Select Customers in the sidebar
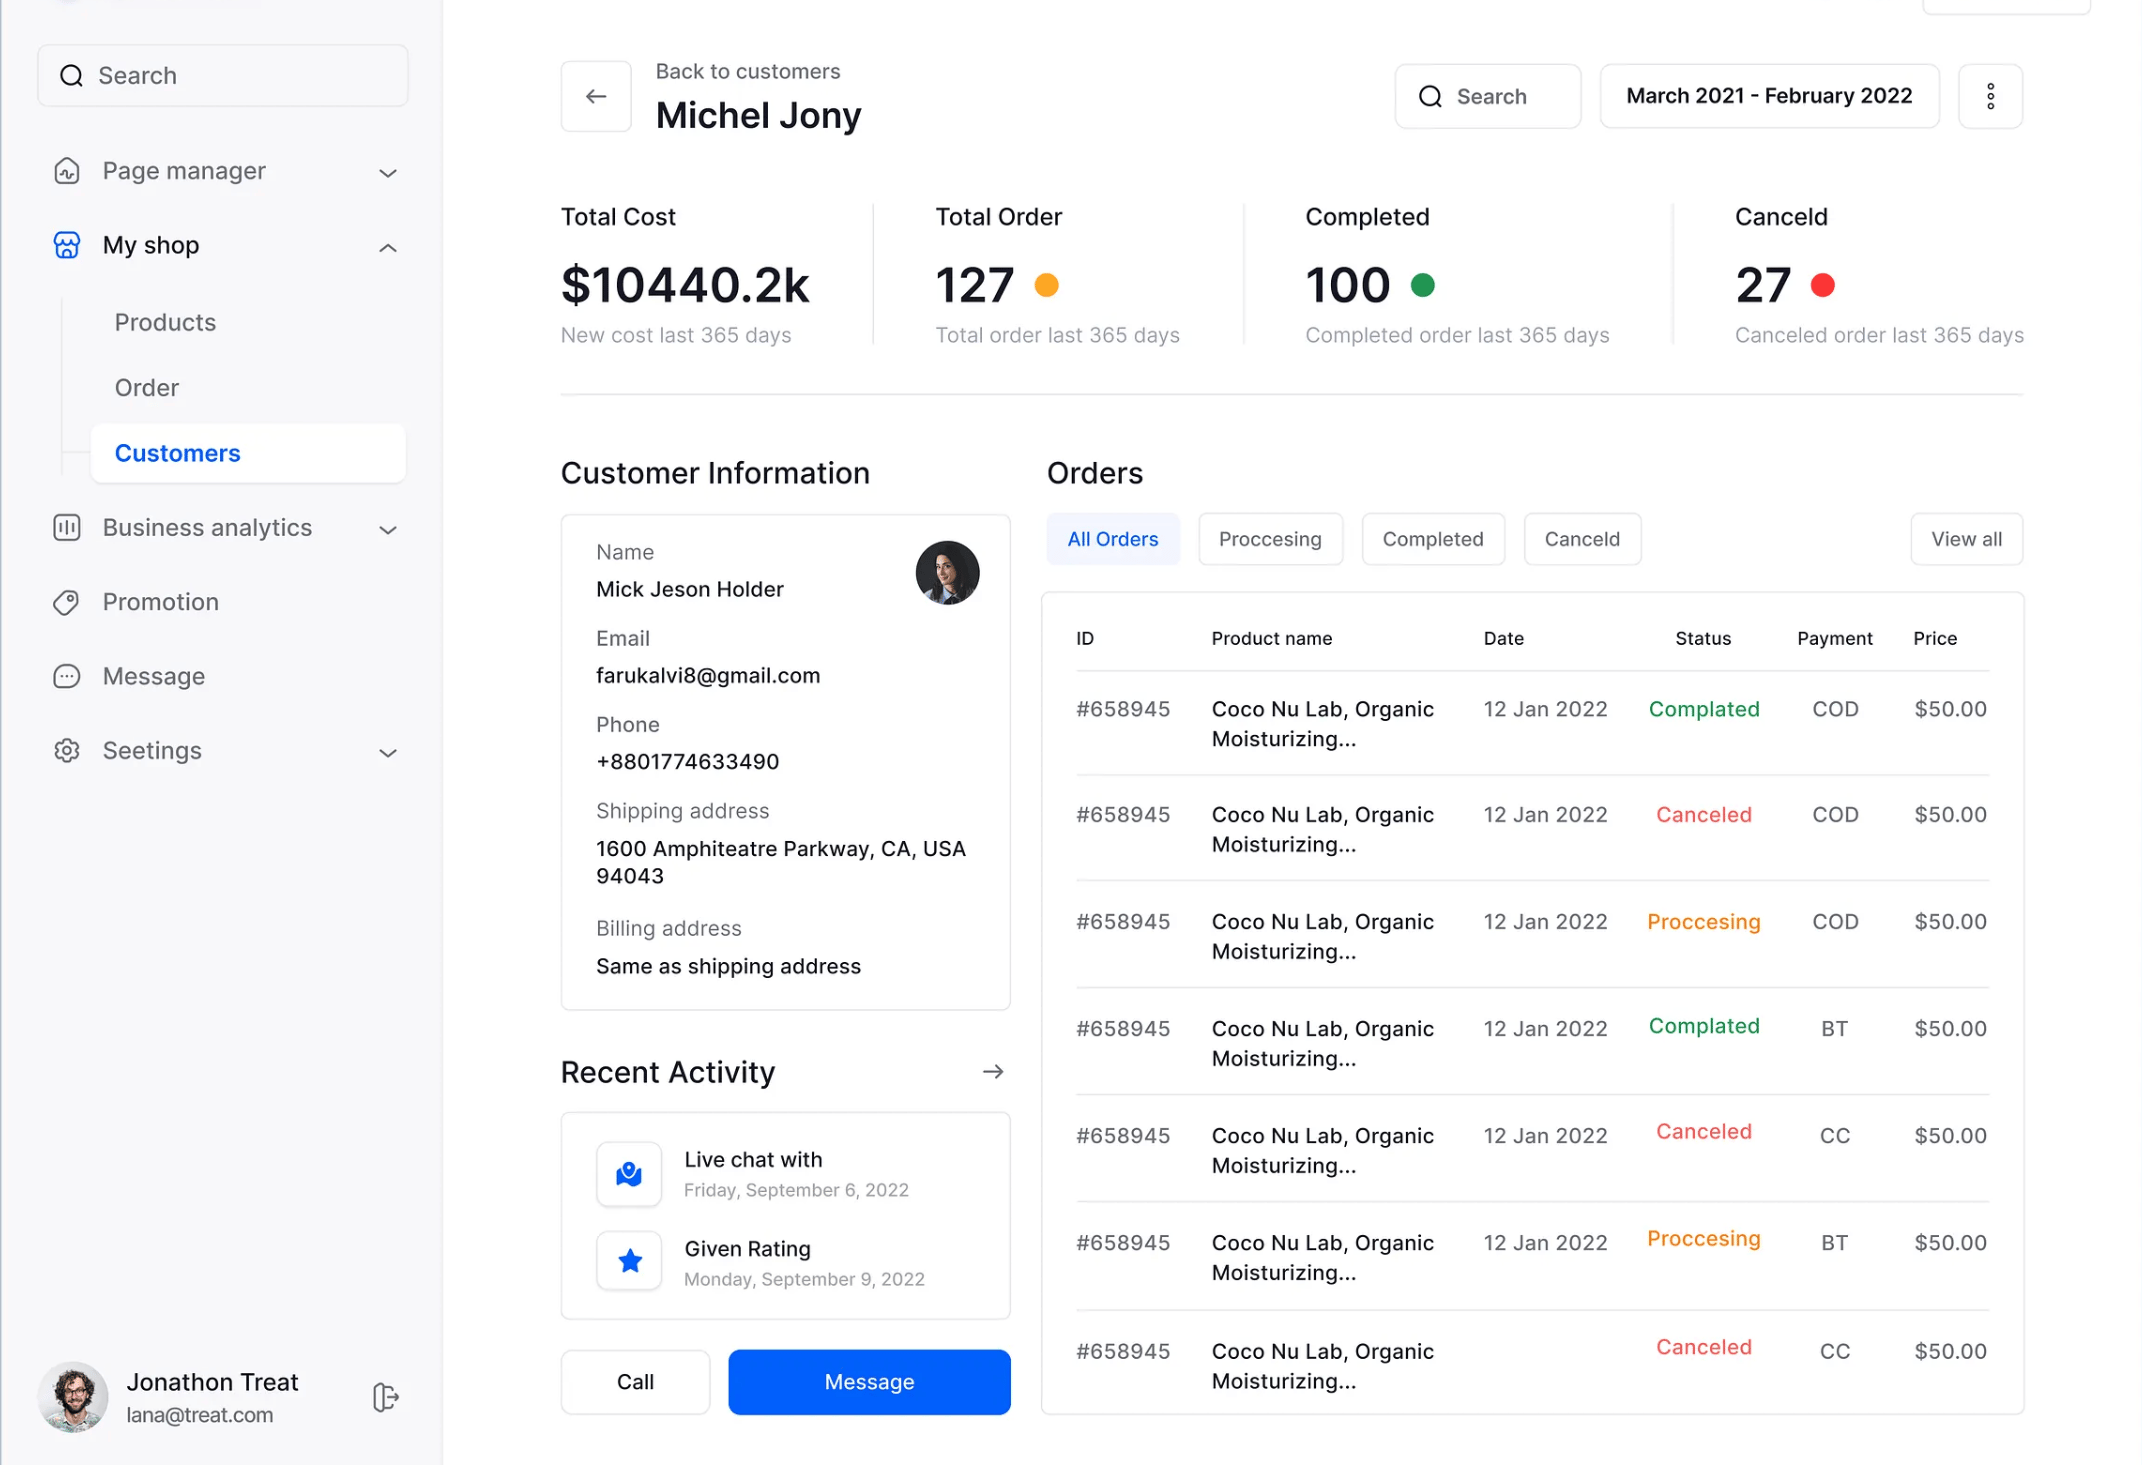Screen dimensions: 2142x1468 [x=248, y=453]
